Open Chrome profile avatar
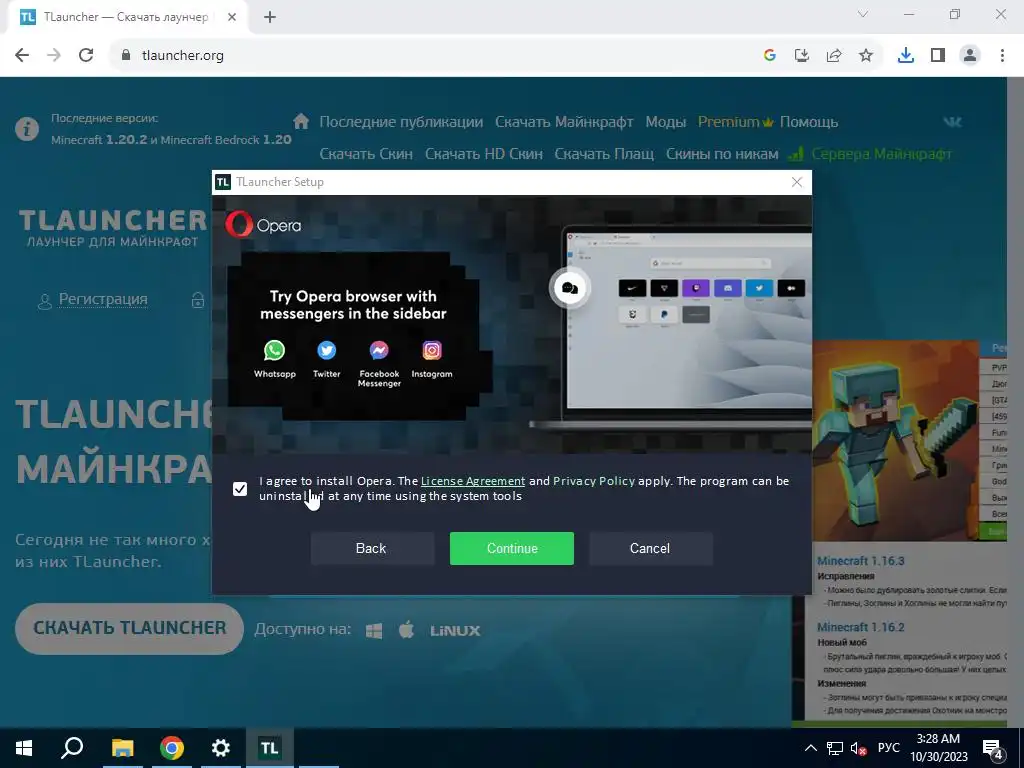1024x768 pixels. tap(970, 55)
